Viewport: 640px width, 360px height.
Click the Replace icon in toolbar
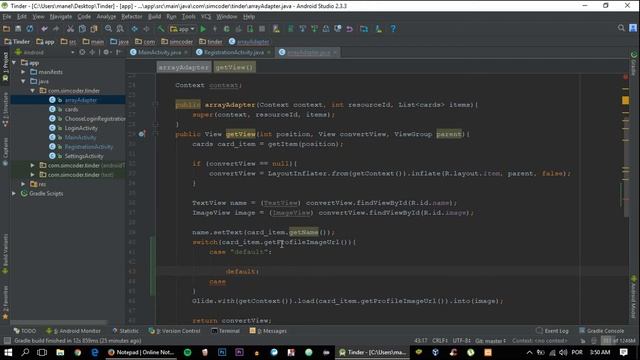pos(120,29)
